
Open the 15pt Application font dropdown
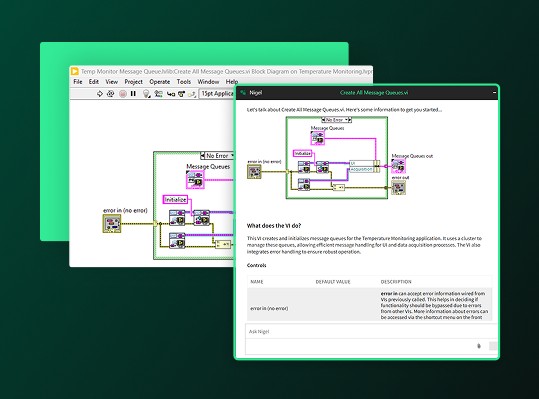click(217, 93)
